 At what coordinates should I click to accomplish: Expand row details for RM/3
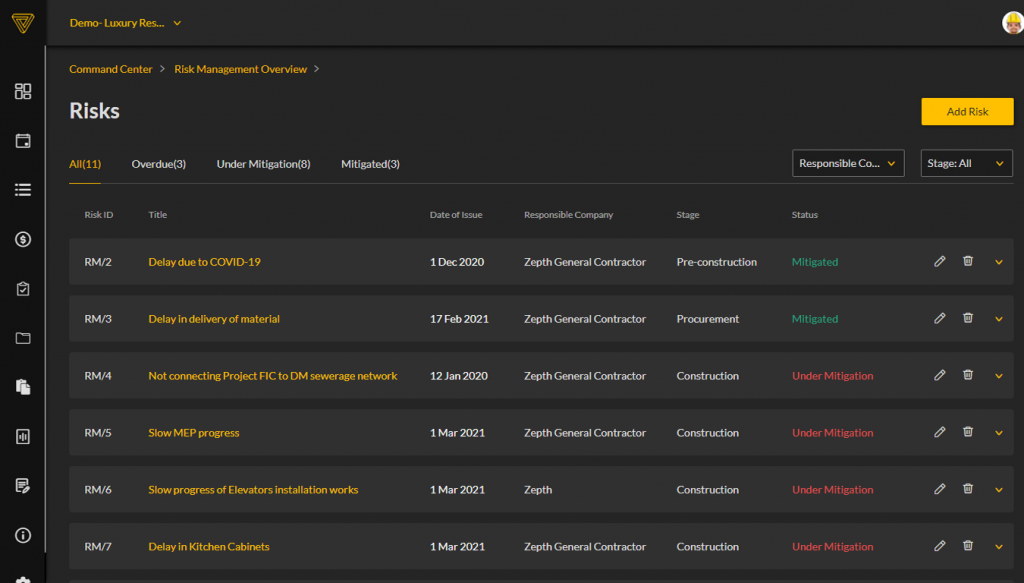[x=998, y=319]
